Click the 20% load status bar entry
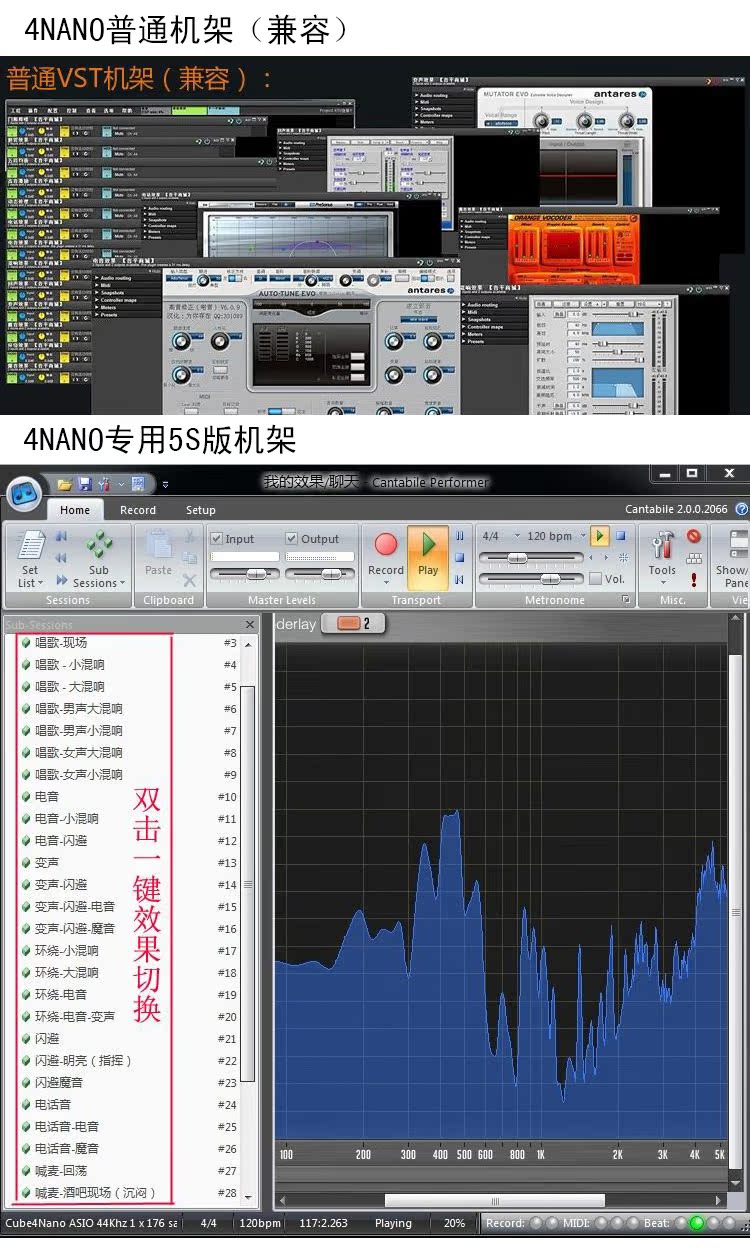 click(455, 1223)
